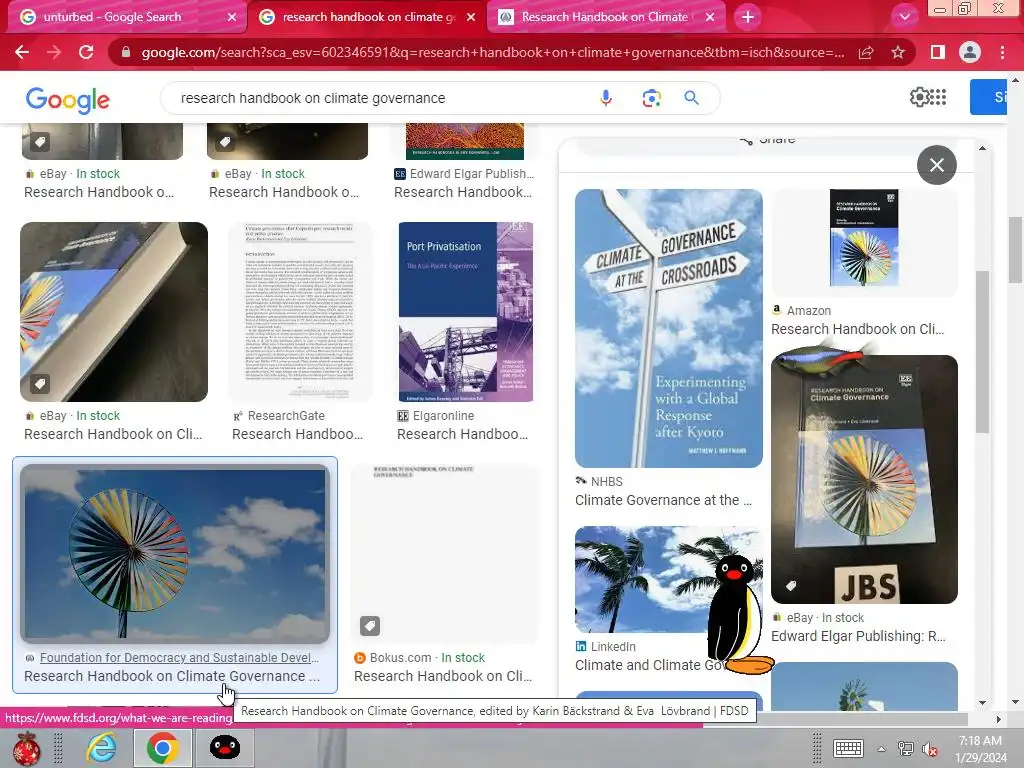Screen dimensions: 1024x768
Task: Expand the tab search dropdown
Action: pos(904,17)
